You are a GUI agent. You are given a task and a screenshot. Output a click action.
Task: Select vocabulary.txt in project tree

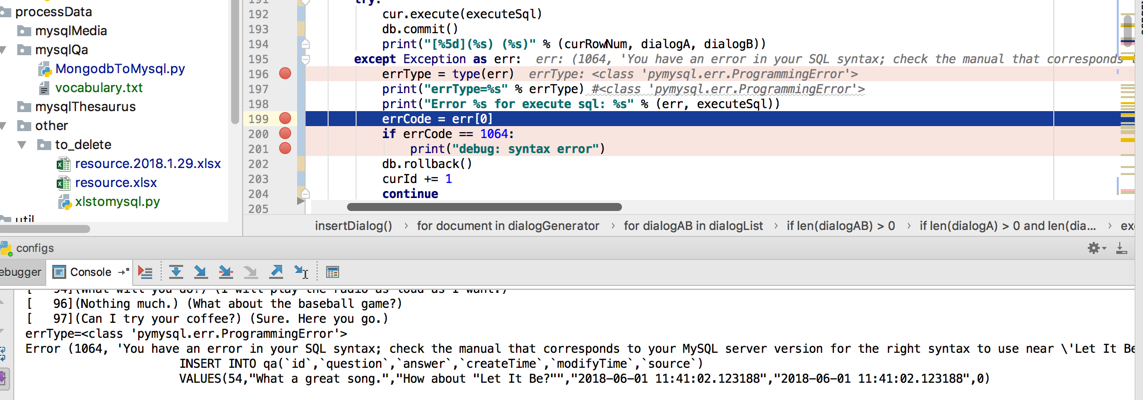point(99,88)
